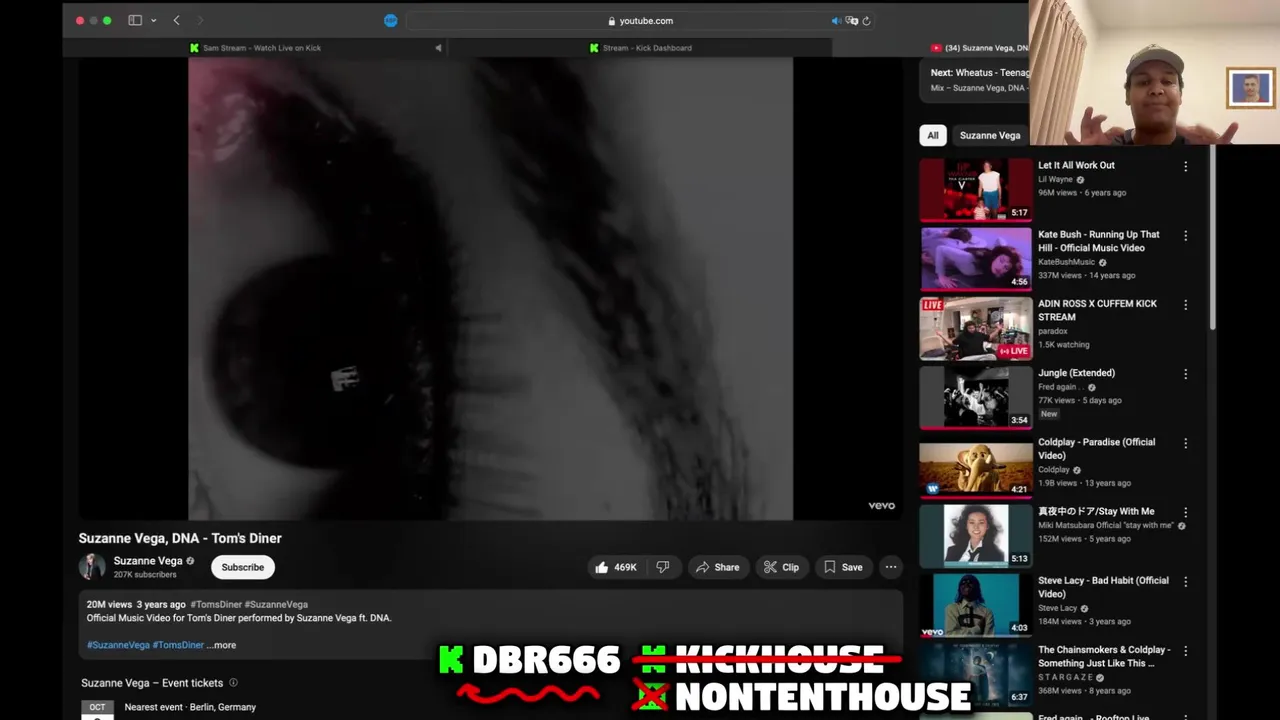Open the Stay With Me Miki Matsubara thumbnail

click(x=976, y=535)
